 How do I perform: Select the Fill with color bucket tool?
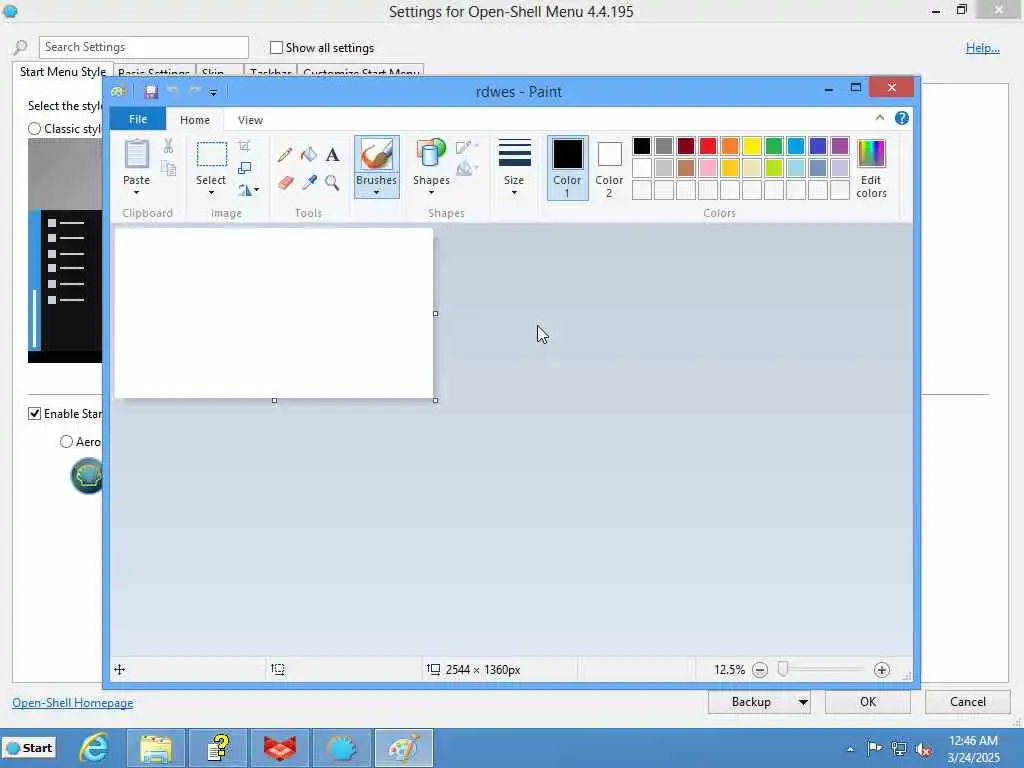[x=308, y=155]
